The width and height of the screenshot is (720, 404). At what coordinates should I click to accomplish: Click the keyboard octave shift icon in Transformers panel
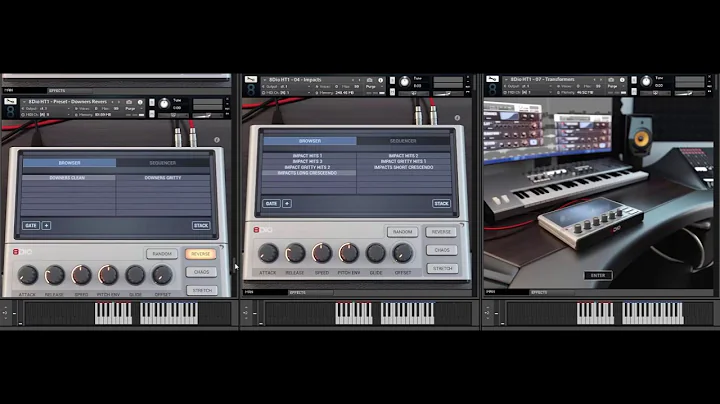pos(487,313)
